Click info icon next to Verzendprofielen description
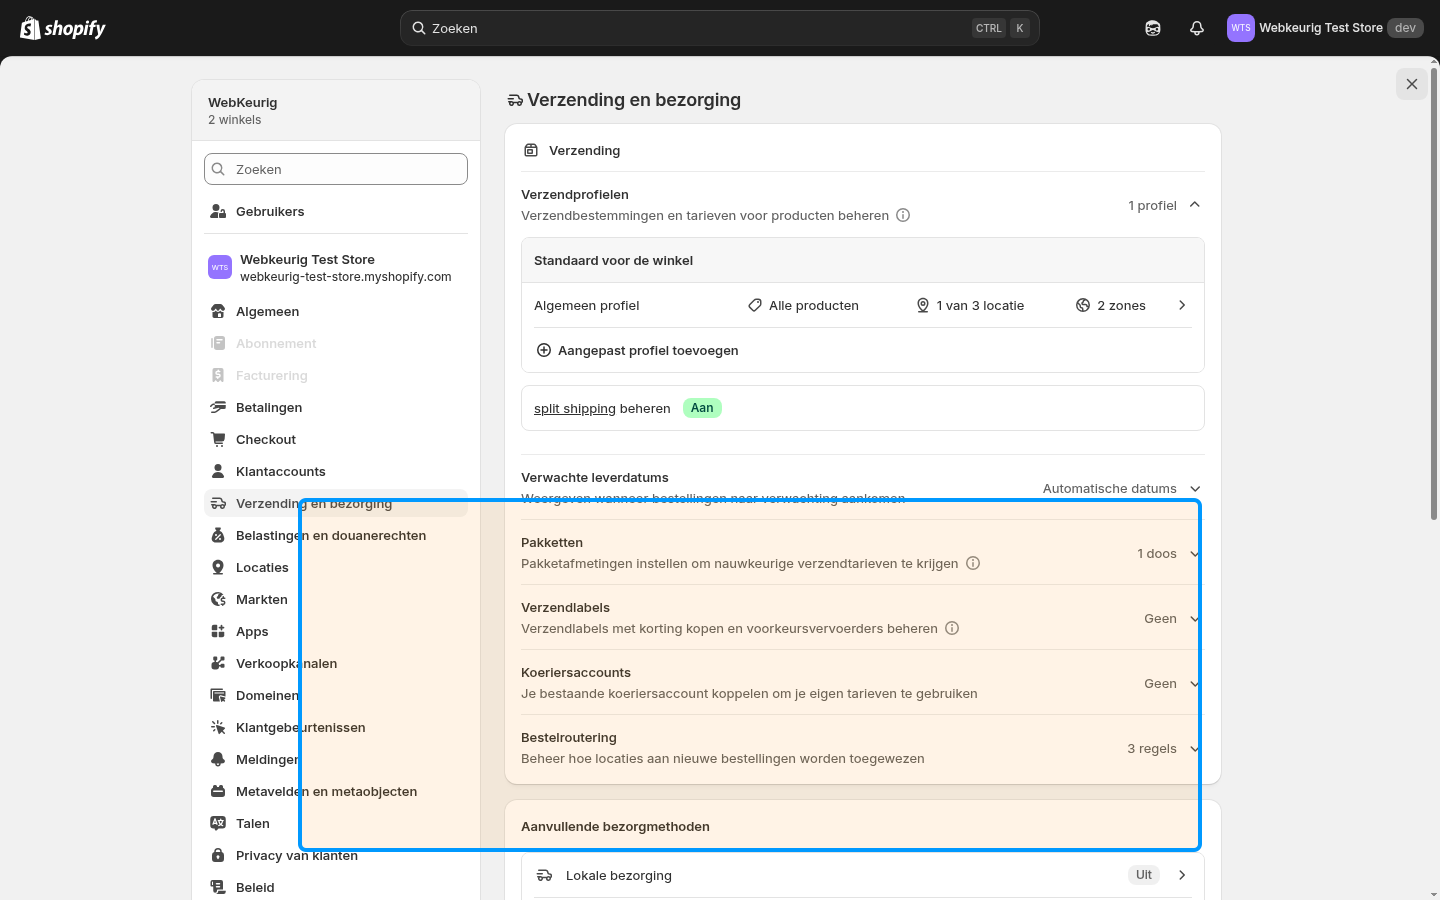This screenshot has width=1440, height=900. pyautogui.click(x=903, y=215)
